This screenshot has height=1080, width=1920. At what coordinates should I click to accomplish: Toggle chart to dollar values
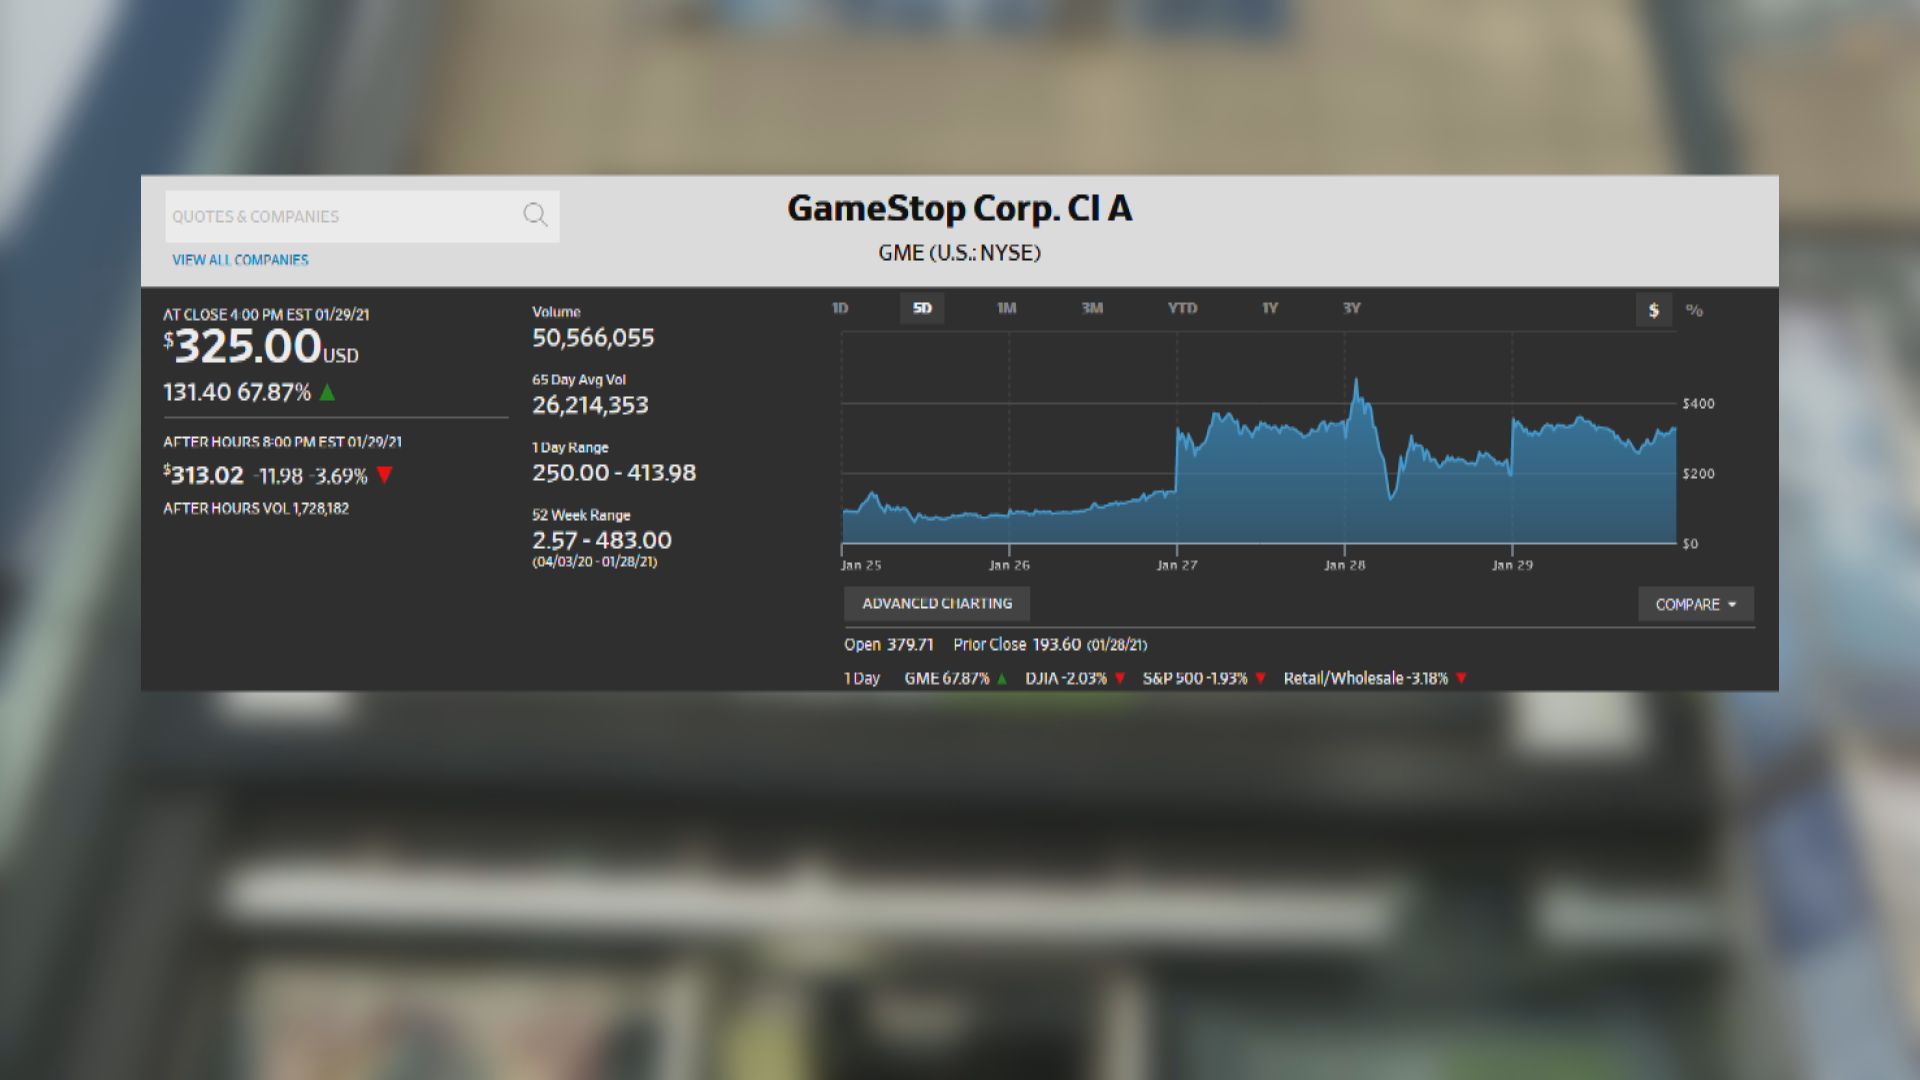(x=1653, y=310)
